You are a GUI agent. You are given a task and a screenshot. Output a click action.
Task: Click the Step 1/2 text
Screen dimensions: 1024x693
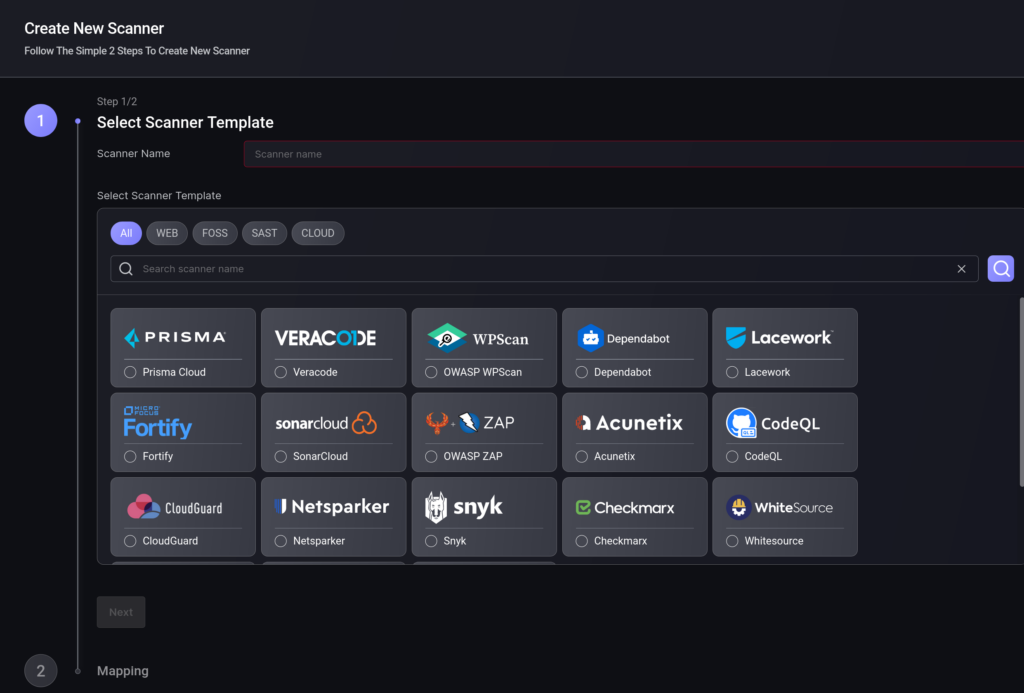pyautogui.click(x=117, y=101)
